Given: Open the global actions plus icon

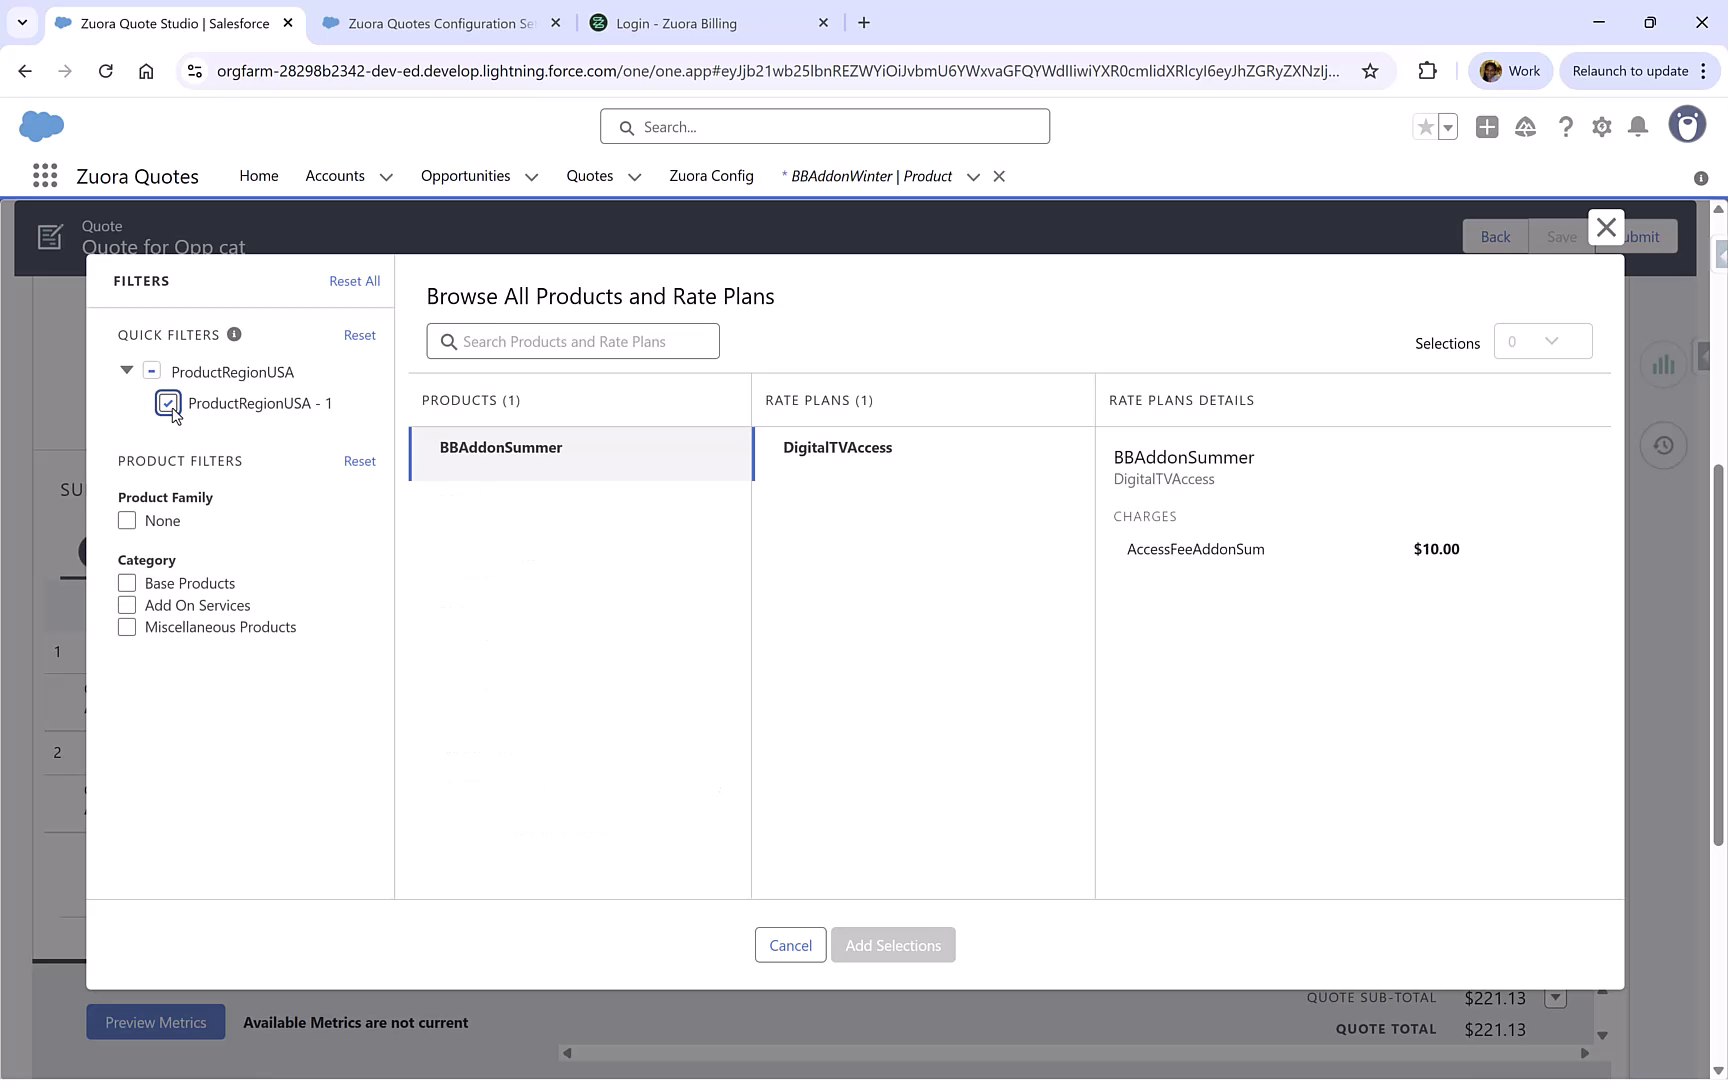Looking at the screenshot, I should [x=1487, y=126].
